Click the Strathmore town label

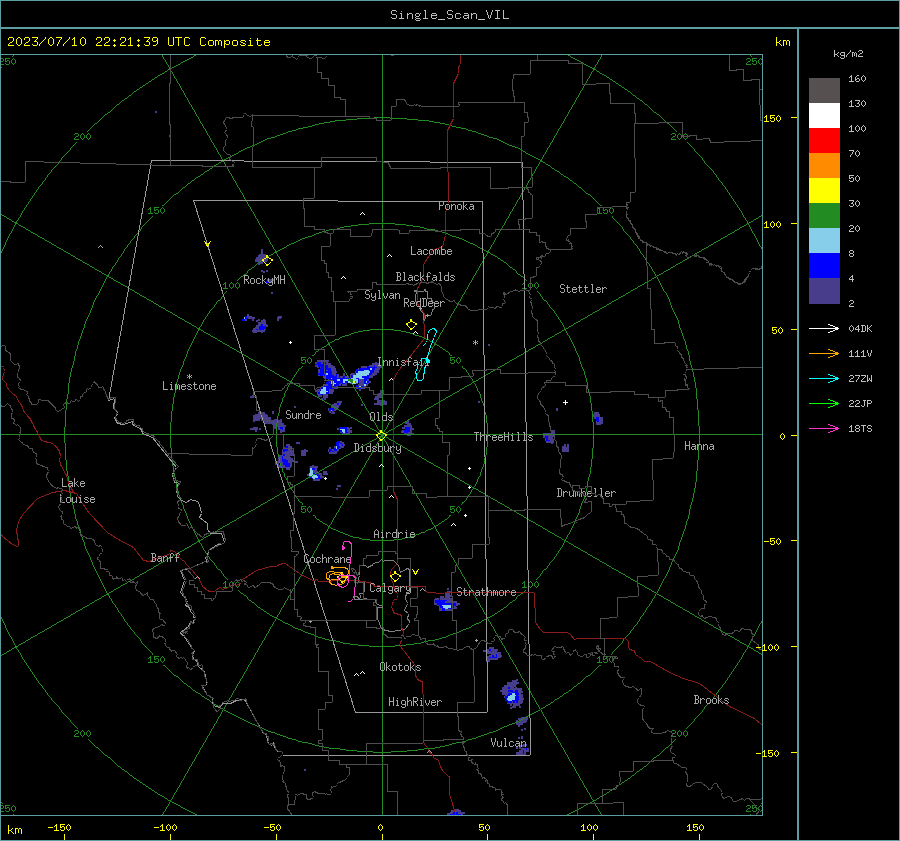point(486,592)
